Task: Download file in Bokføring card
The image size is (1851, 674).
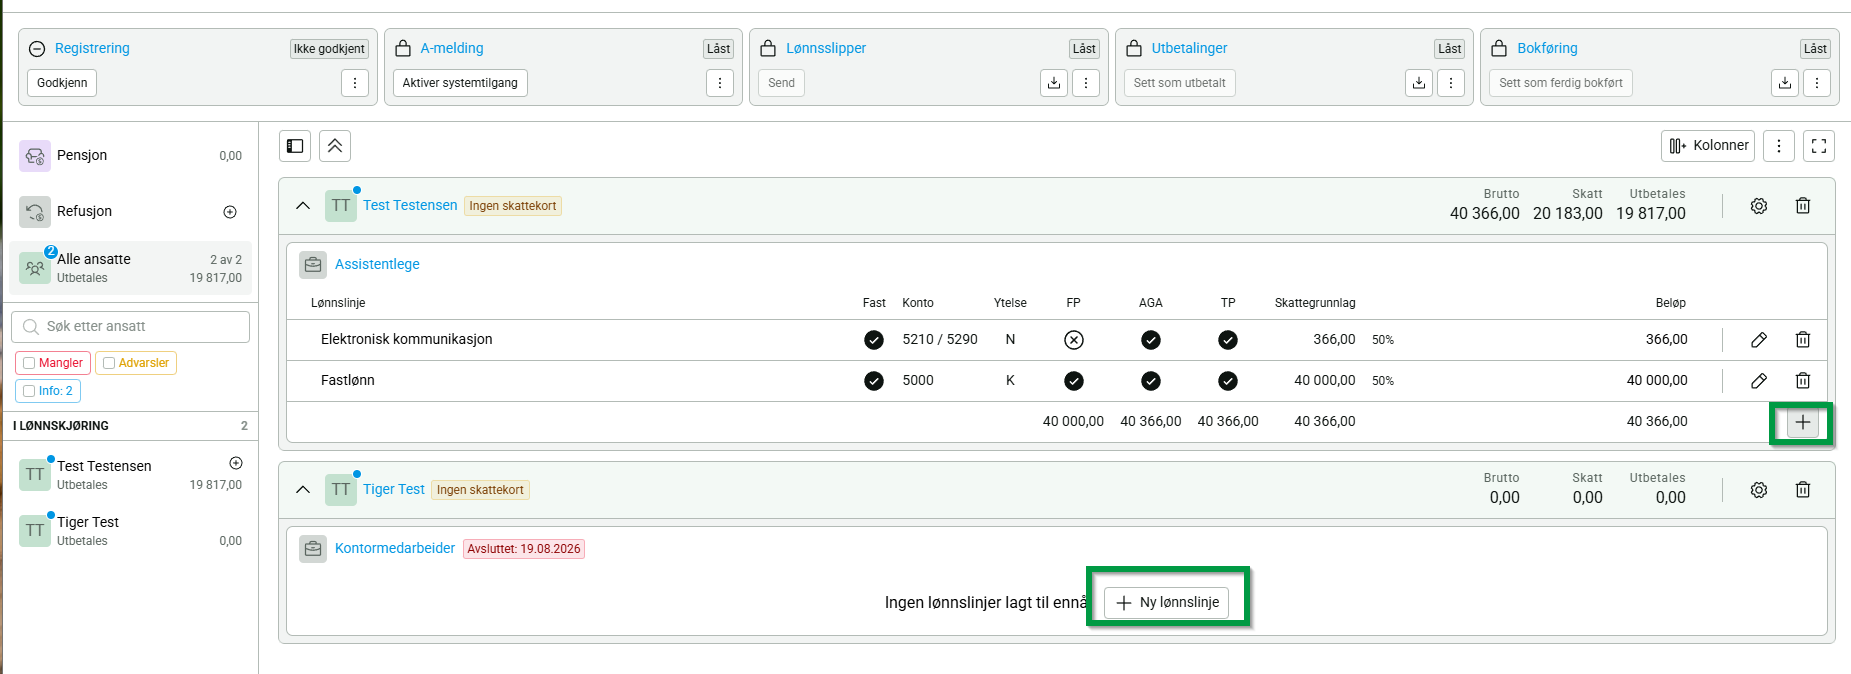Action: click(1785, 83)
